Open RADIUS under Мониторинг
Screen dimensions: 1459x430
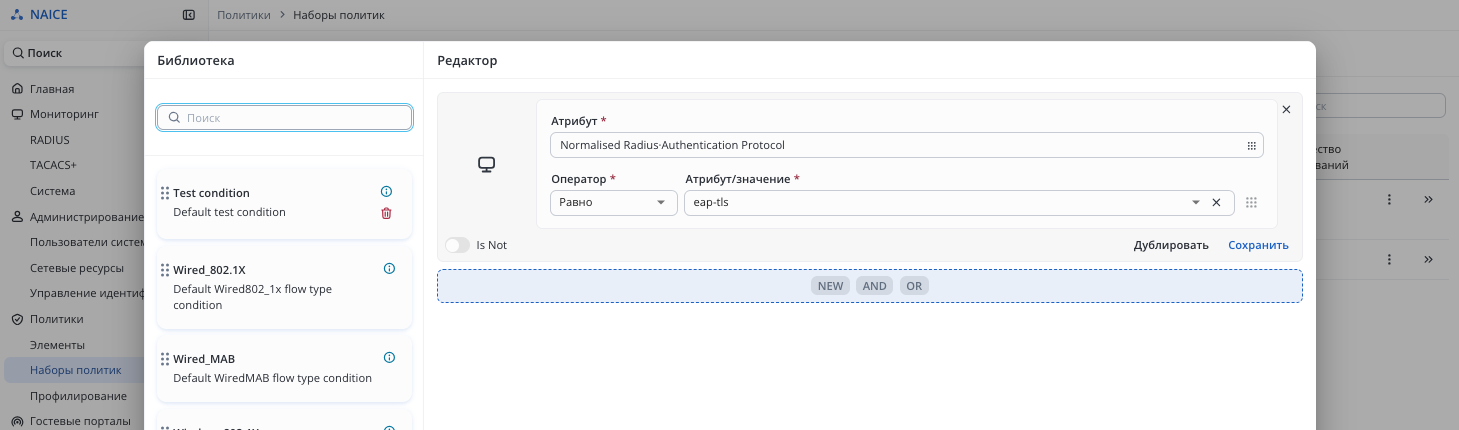point(50,140)
